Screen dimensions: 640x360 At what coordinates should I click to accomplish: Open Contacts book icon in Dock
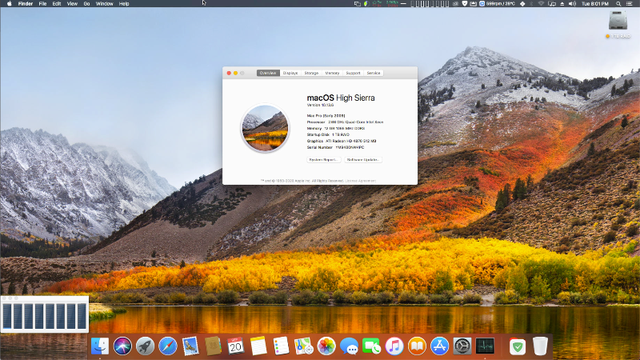tap(213, 346)
